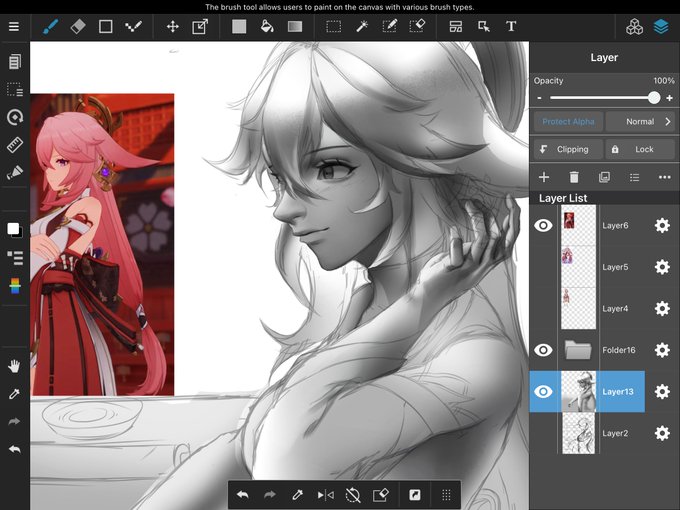680x510 pixels.
Task: Toggle Clipping for the layer
Action: pyautogui.click(x=568, y=149)
